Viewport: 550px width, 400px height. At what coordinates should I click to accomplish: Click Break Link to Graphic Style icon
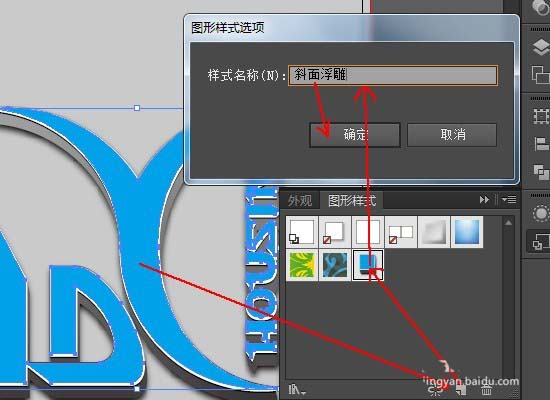point(436,389)
